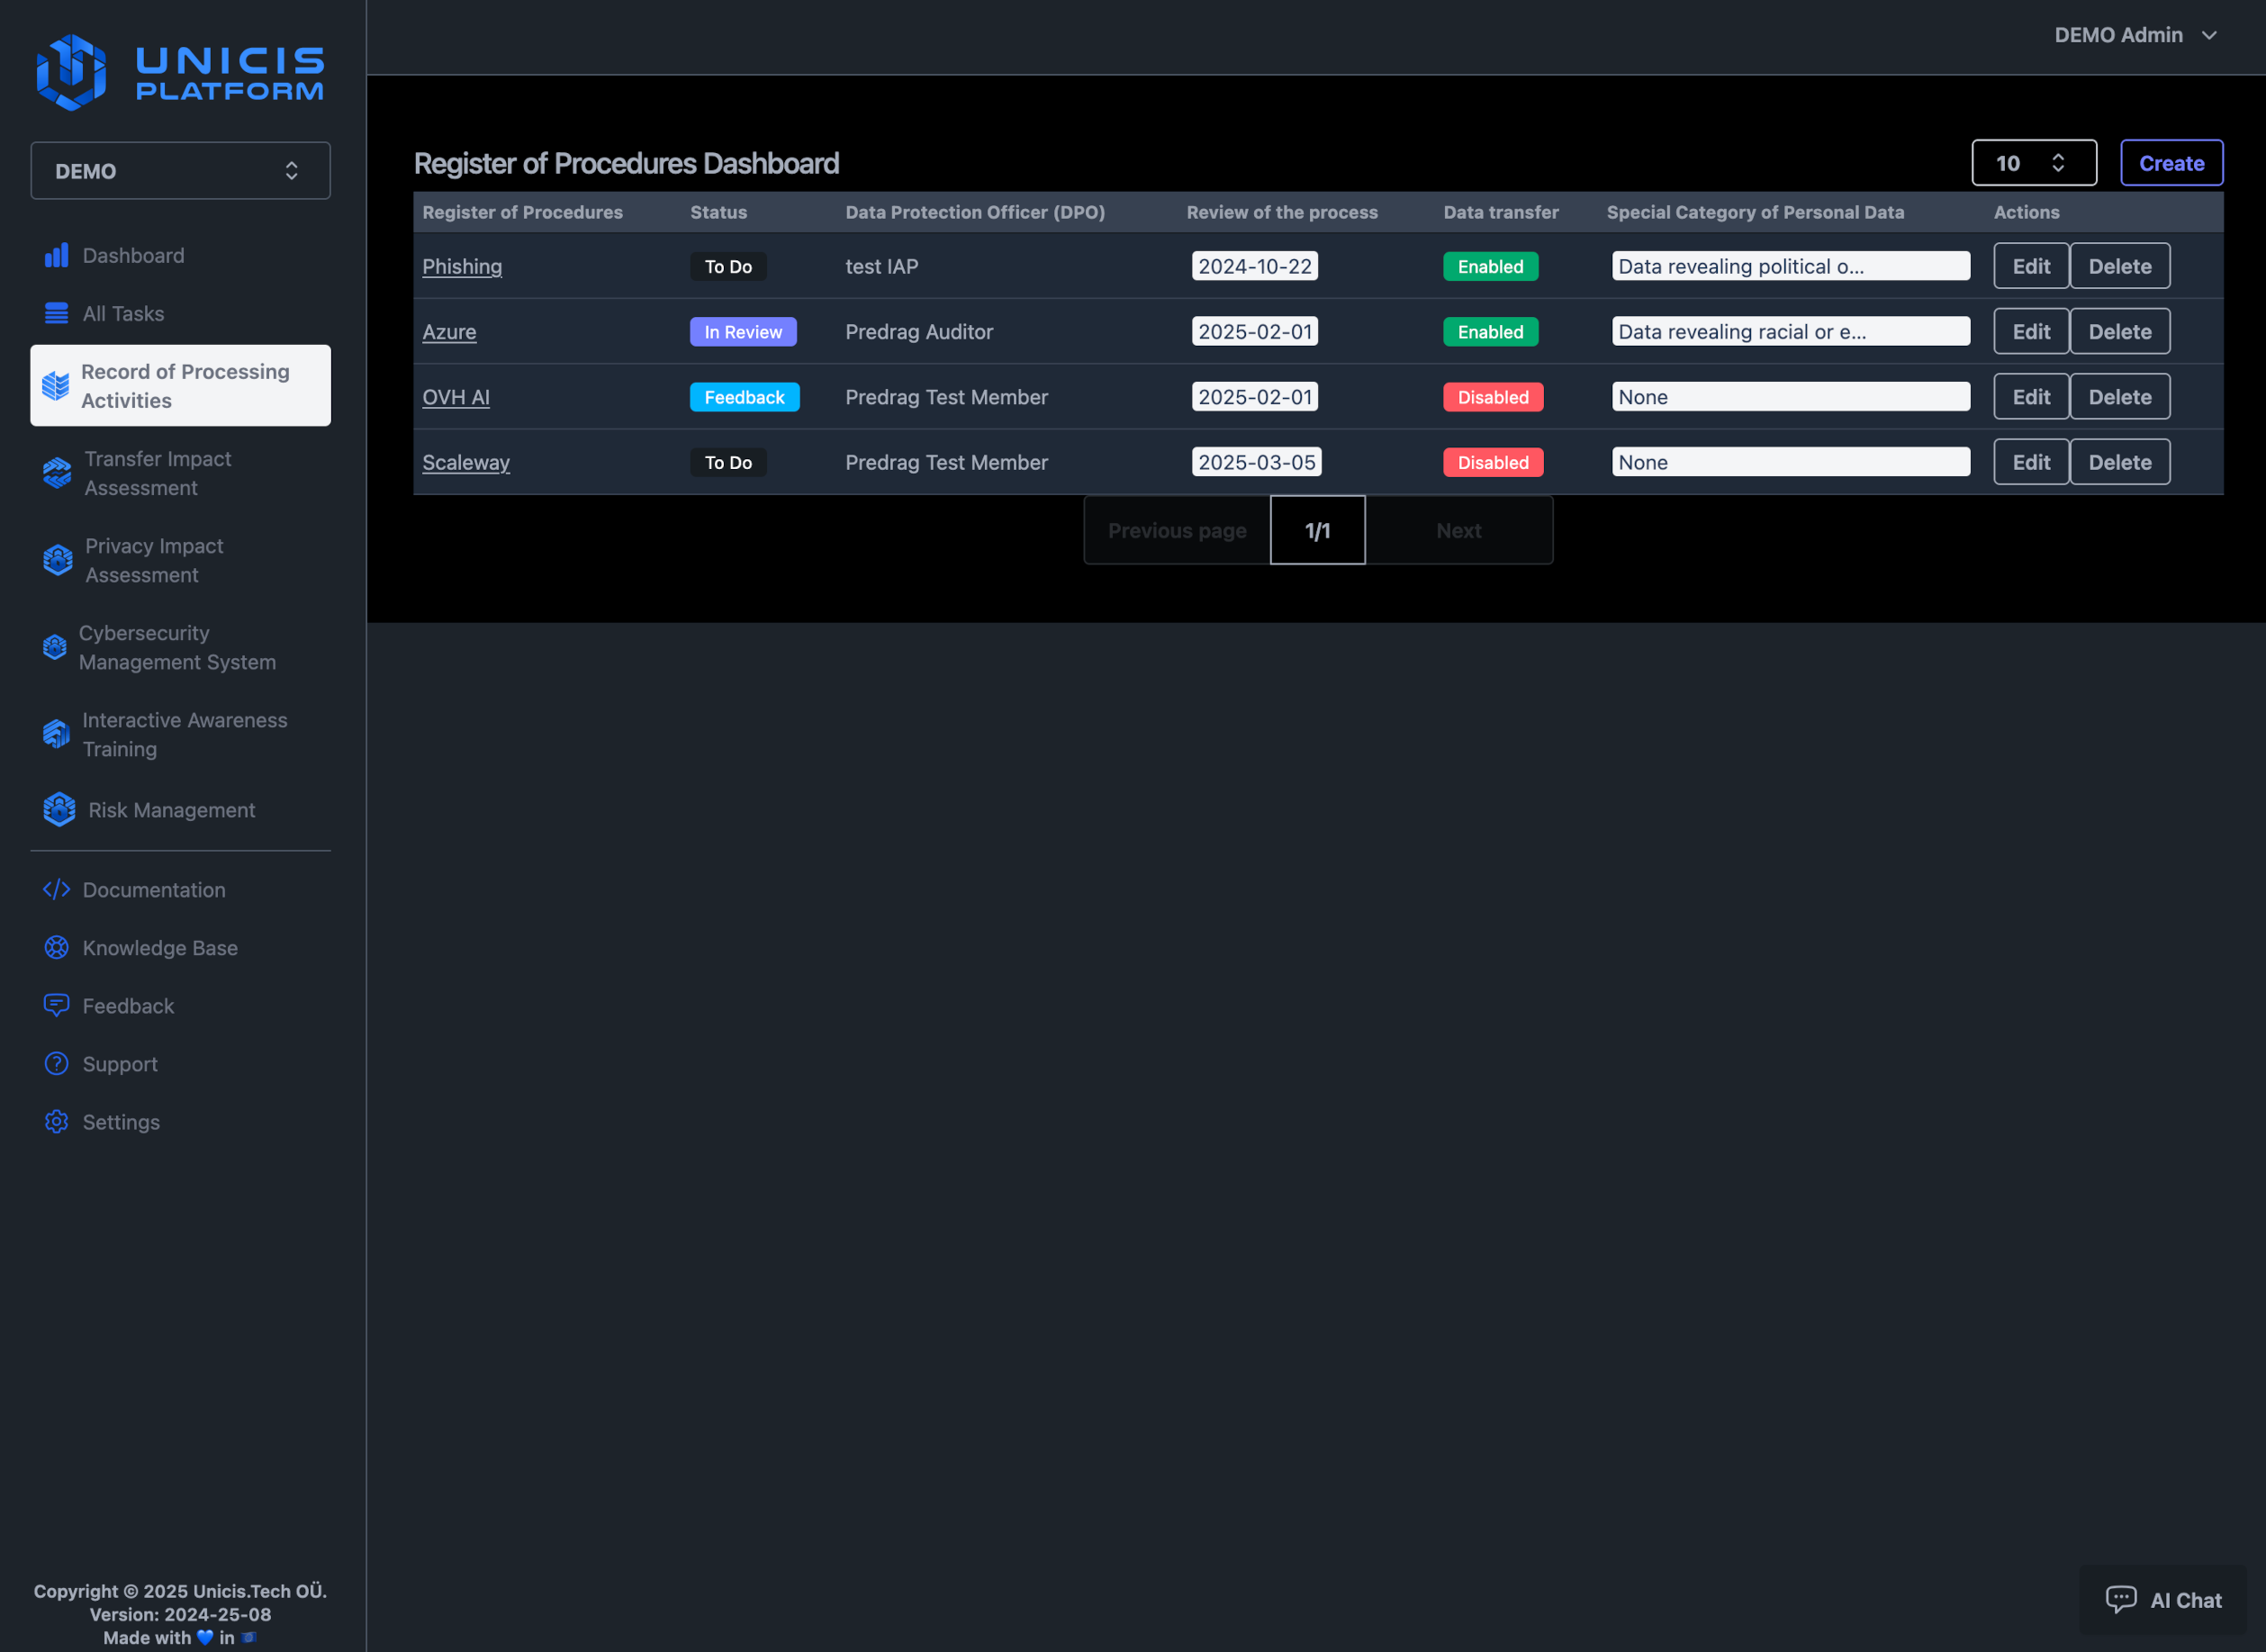The height and width of the screenshot is (1652, 2266).
Task: Click the Special Category field for Scaleway
Action: pyautogui.click(x=1789, y=461)
